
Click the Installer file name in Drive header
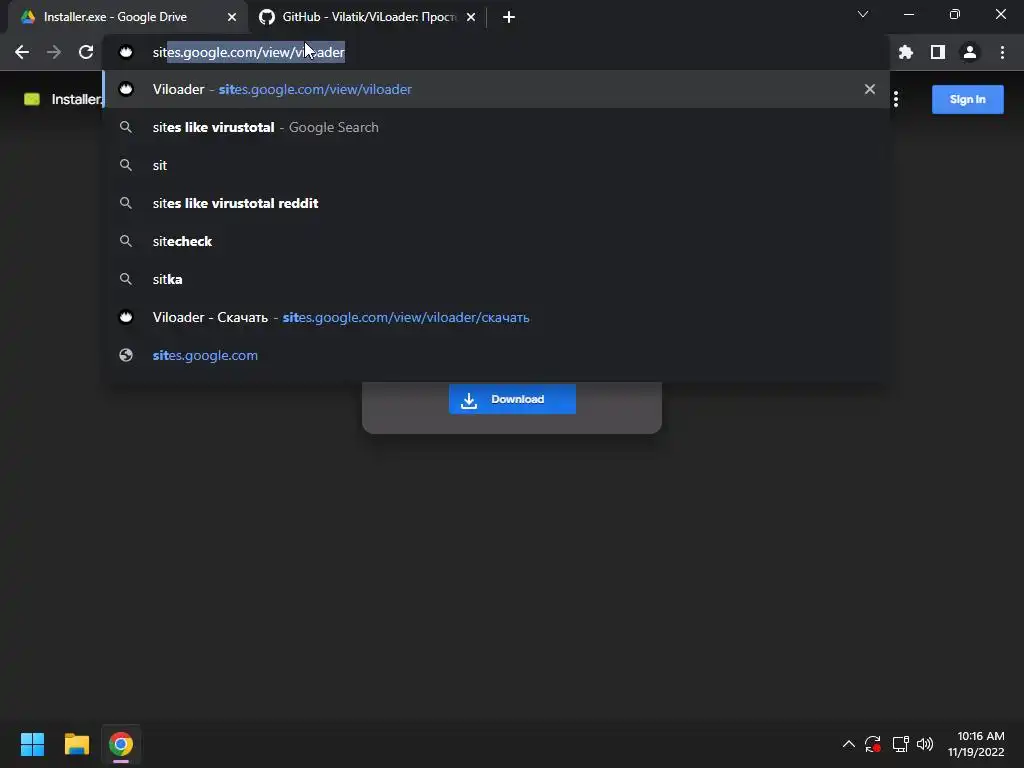coord(77,99)
